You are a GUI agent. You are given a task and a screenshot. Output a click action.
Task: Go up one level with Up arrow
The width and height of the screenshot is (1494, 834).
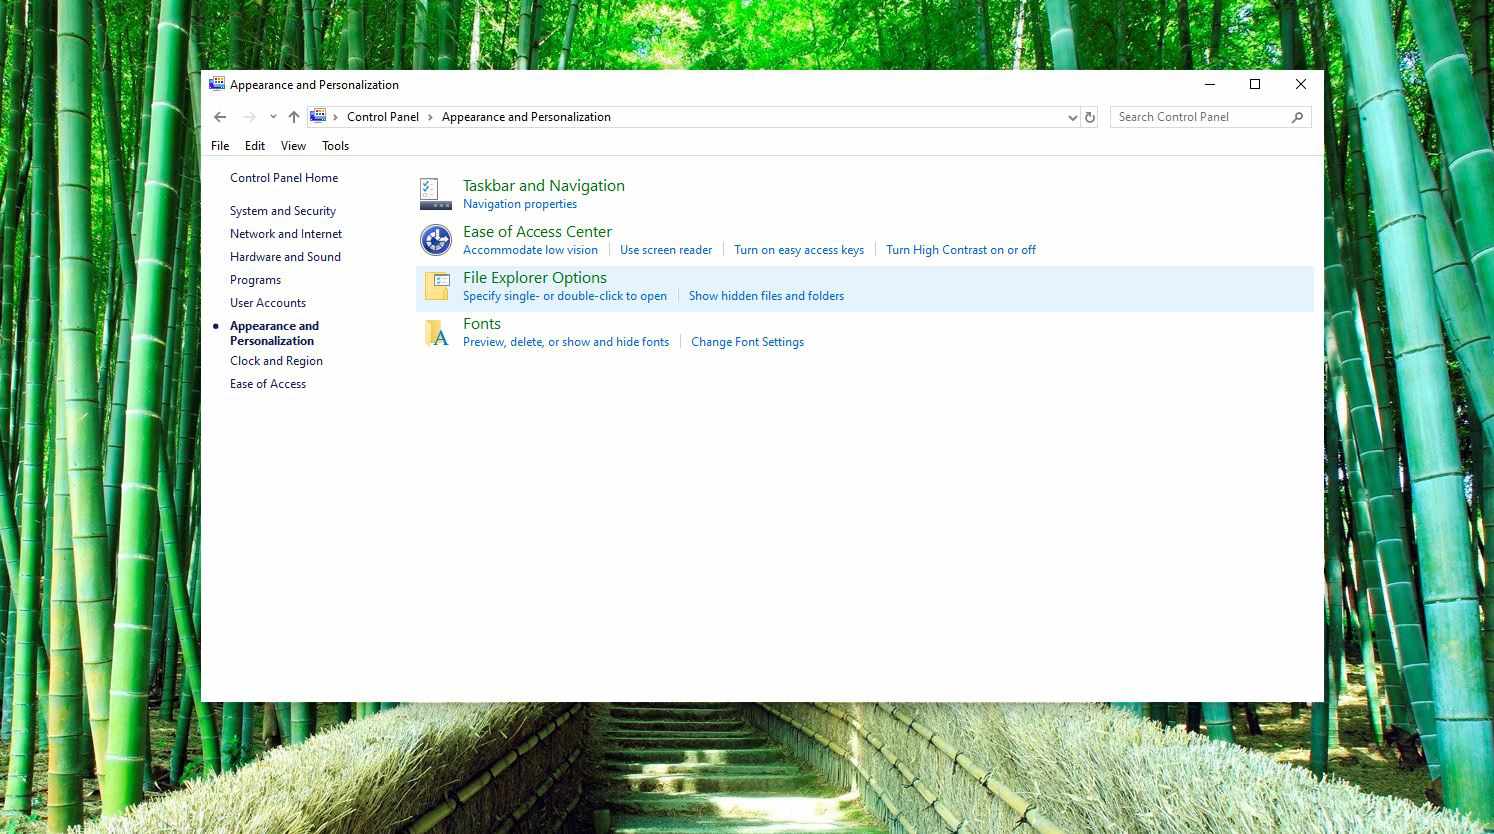tap(293, 117)
